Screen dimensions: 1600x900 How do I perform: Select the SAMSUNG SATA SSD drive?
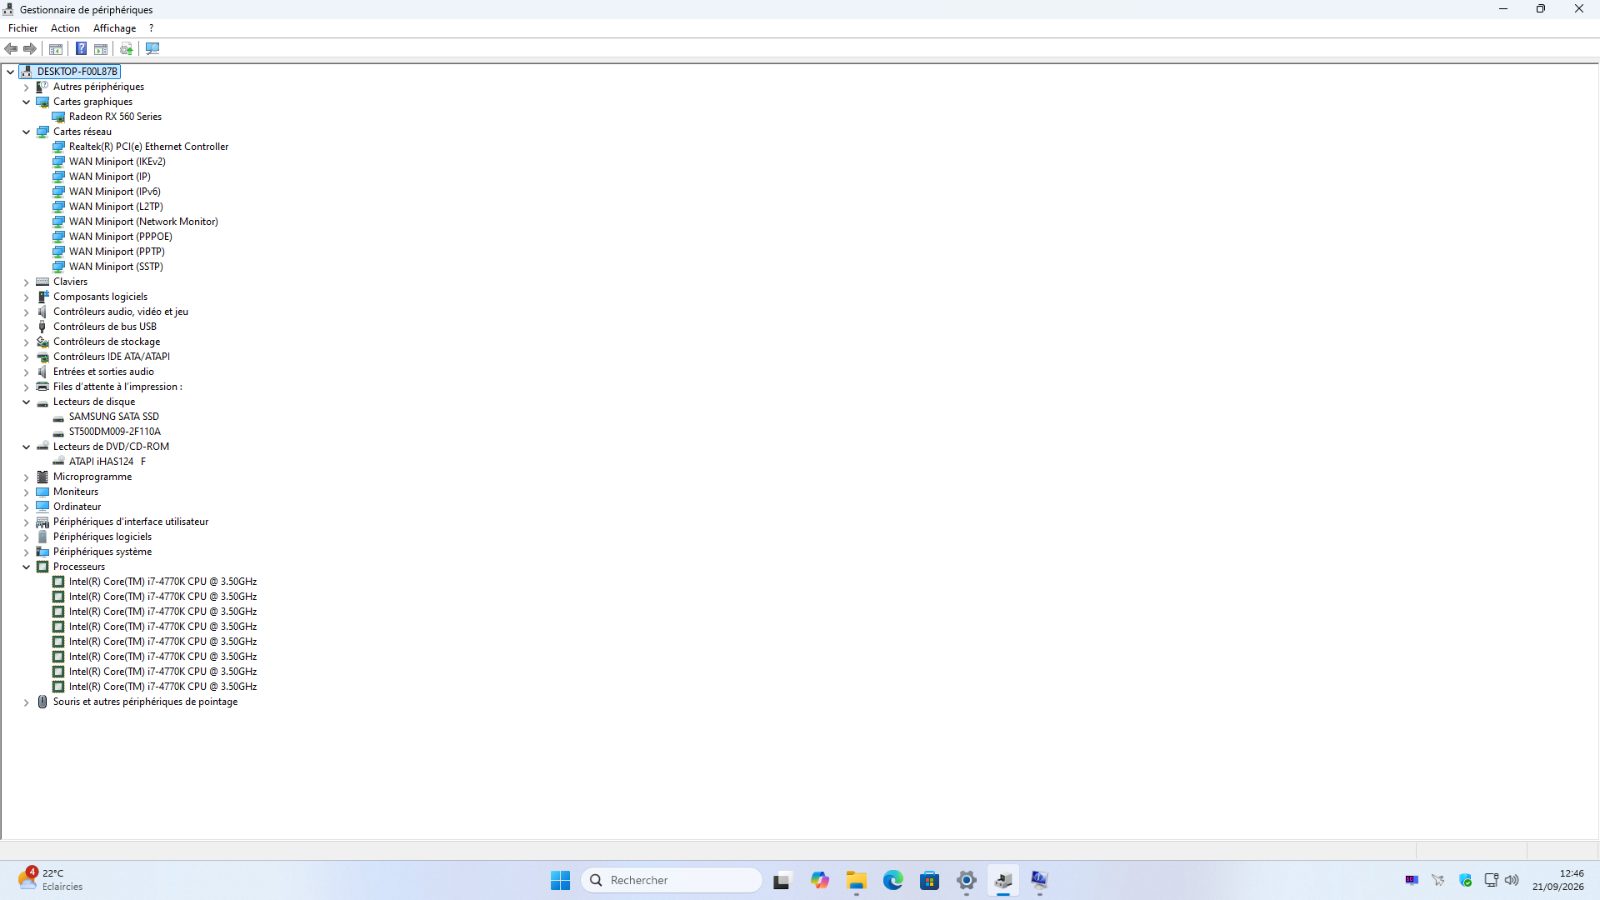(x=114, y=417)
